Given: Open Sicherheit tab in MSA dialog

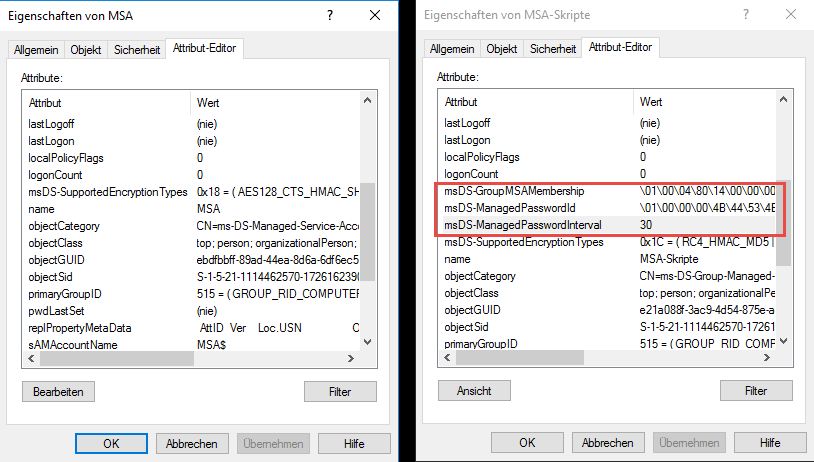Looking at the screenshot, I should coord(137,49).
